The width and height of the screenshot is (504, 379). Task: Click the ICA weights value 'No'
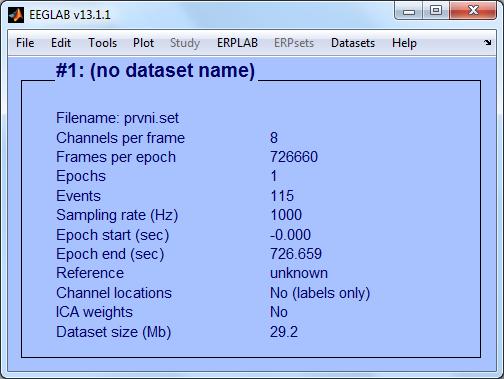[279, 312]
